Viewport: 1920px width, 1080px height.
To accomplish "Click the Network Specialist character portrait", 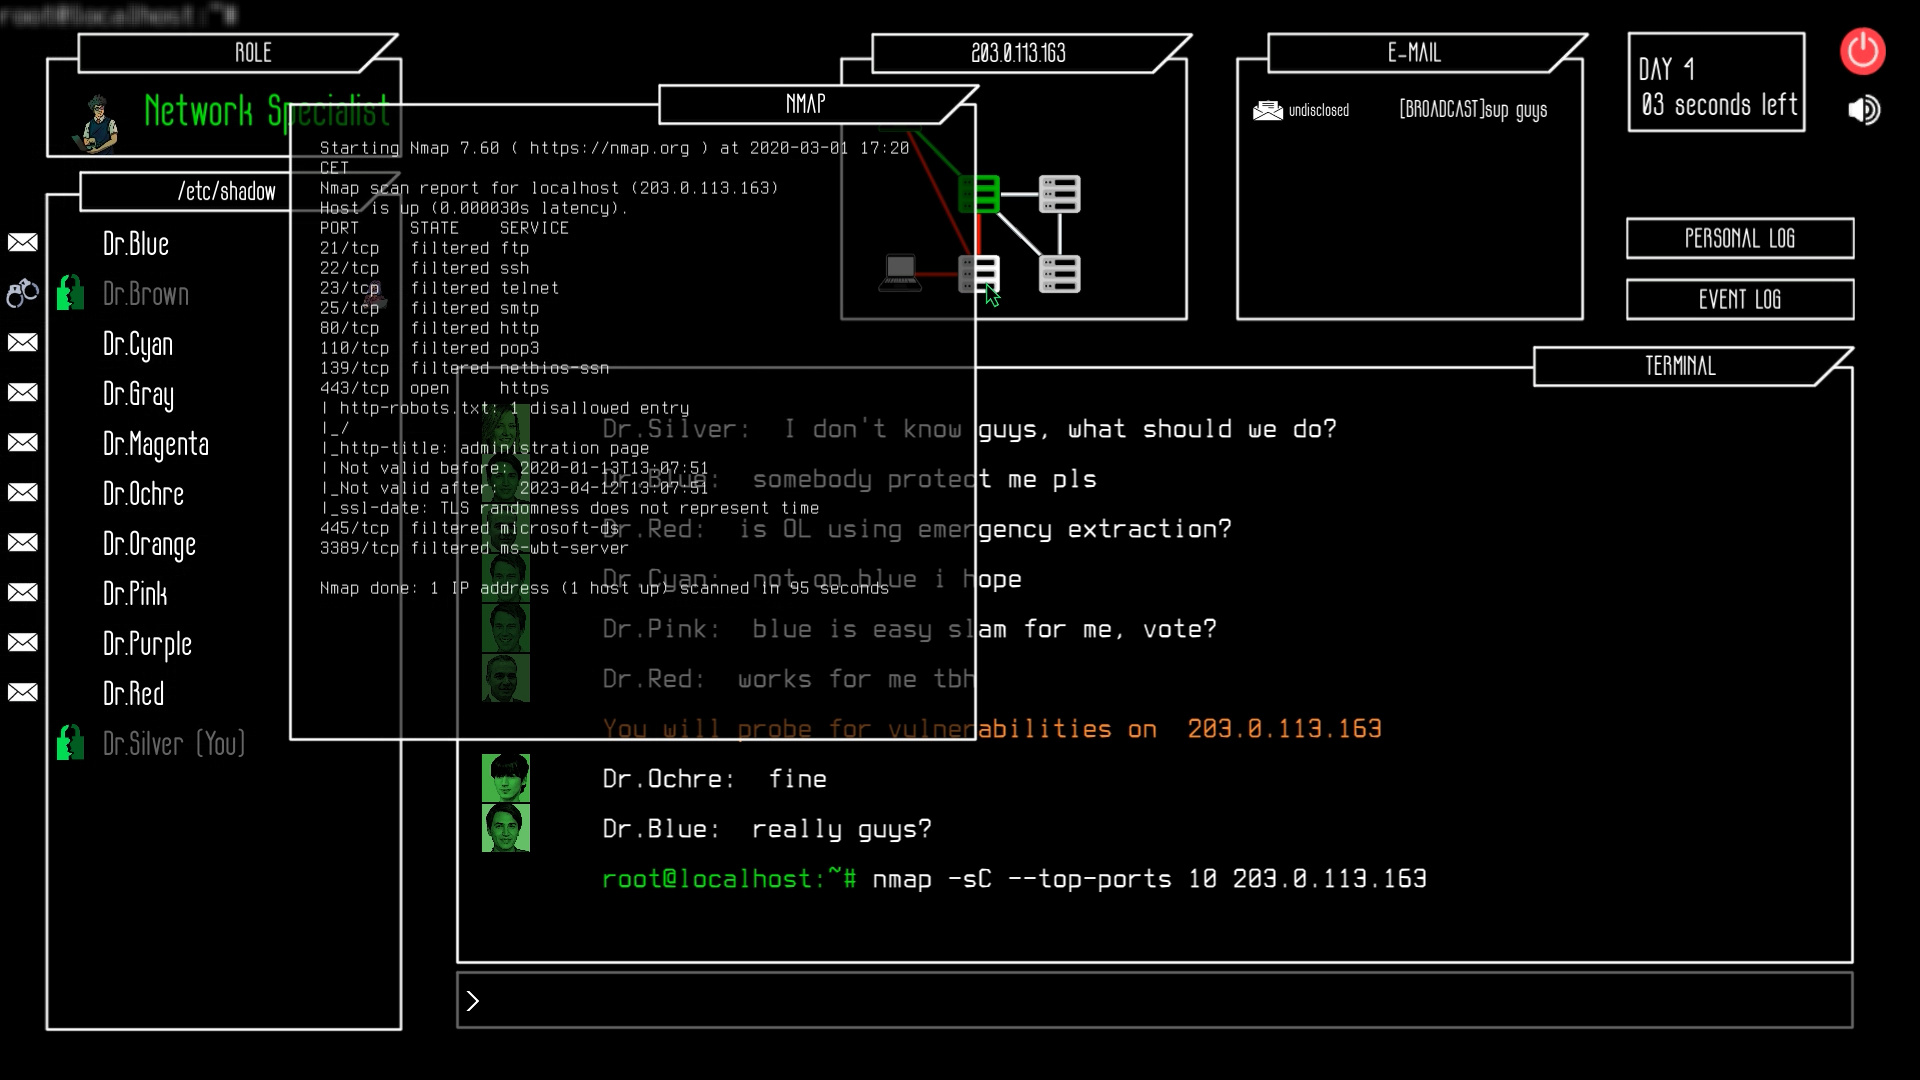I will (x=95, y=121).
